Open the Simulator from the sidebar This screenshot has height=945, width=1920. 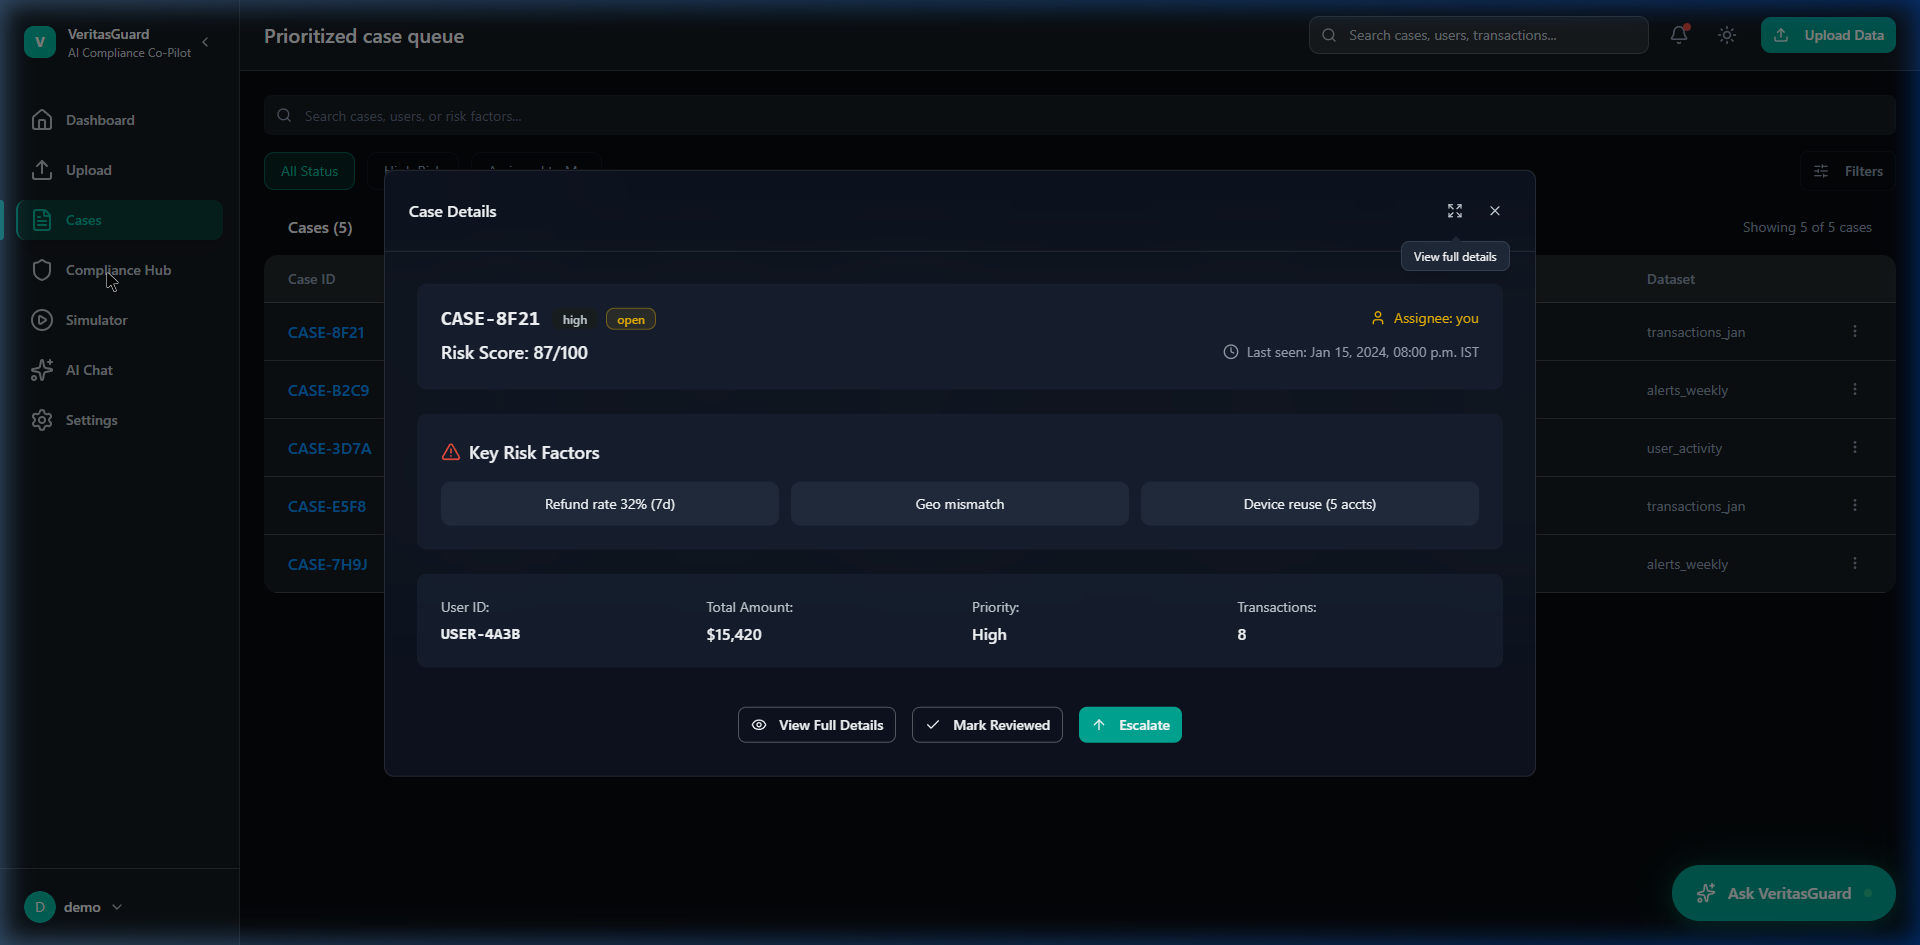(x=95, y=319)
